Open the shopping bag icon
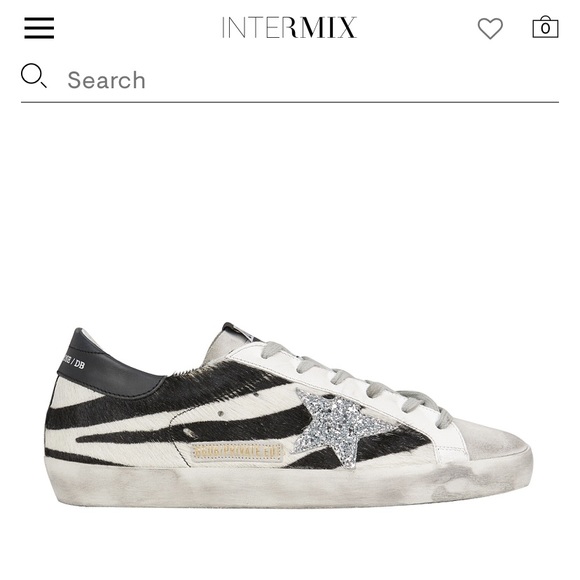580x580 pixels. pos(545,27)
